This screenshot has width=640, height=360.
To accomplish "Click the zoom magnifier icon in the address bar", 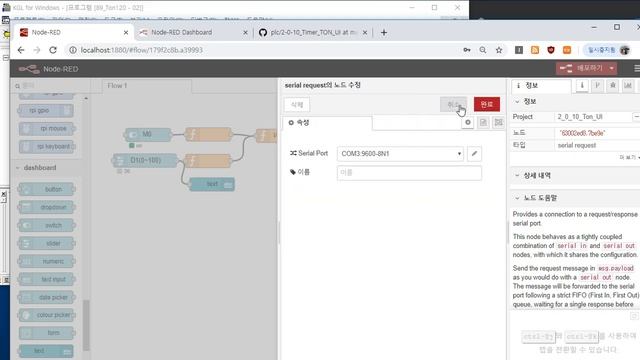I will 483,50.
